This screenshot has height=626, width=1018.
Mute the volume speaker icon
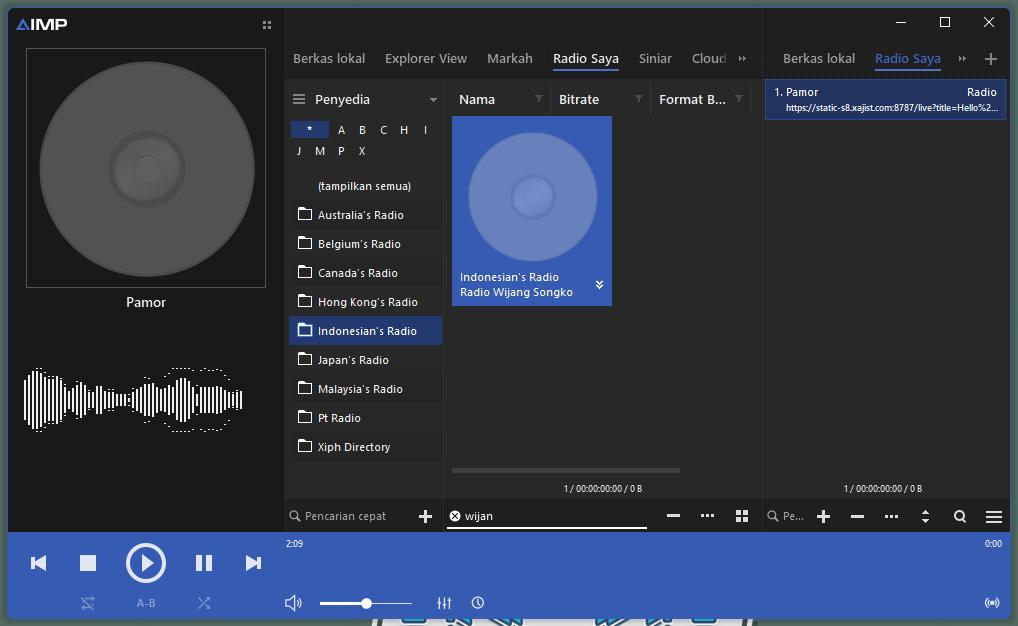pyautogui.click(x=293, y=603)
